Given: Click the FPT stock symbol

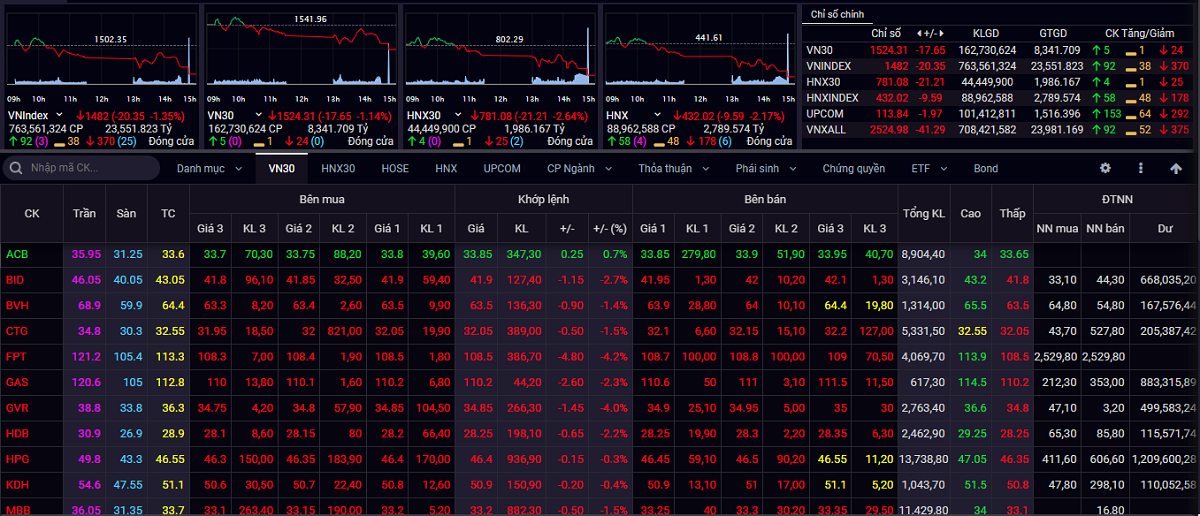Looking at the screenshot, I should tap(16, 355).
